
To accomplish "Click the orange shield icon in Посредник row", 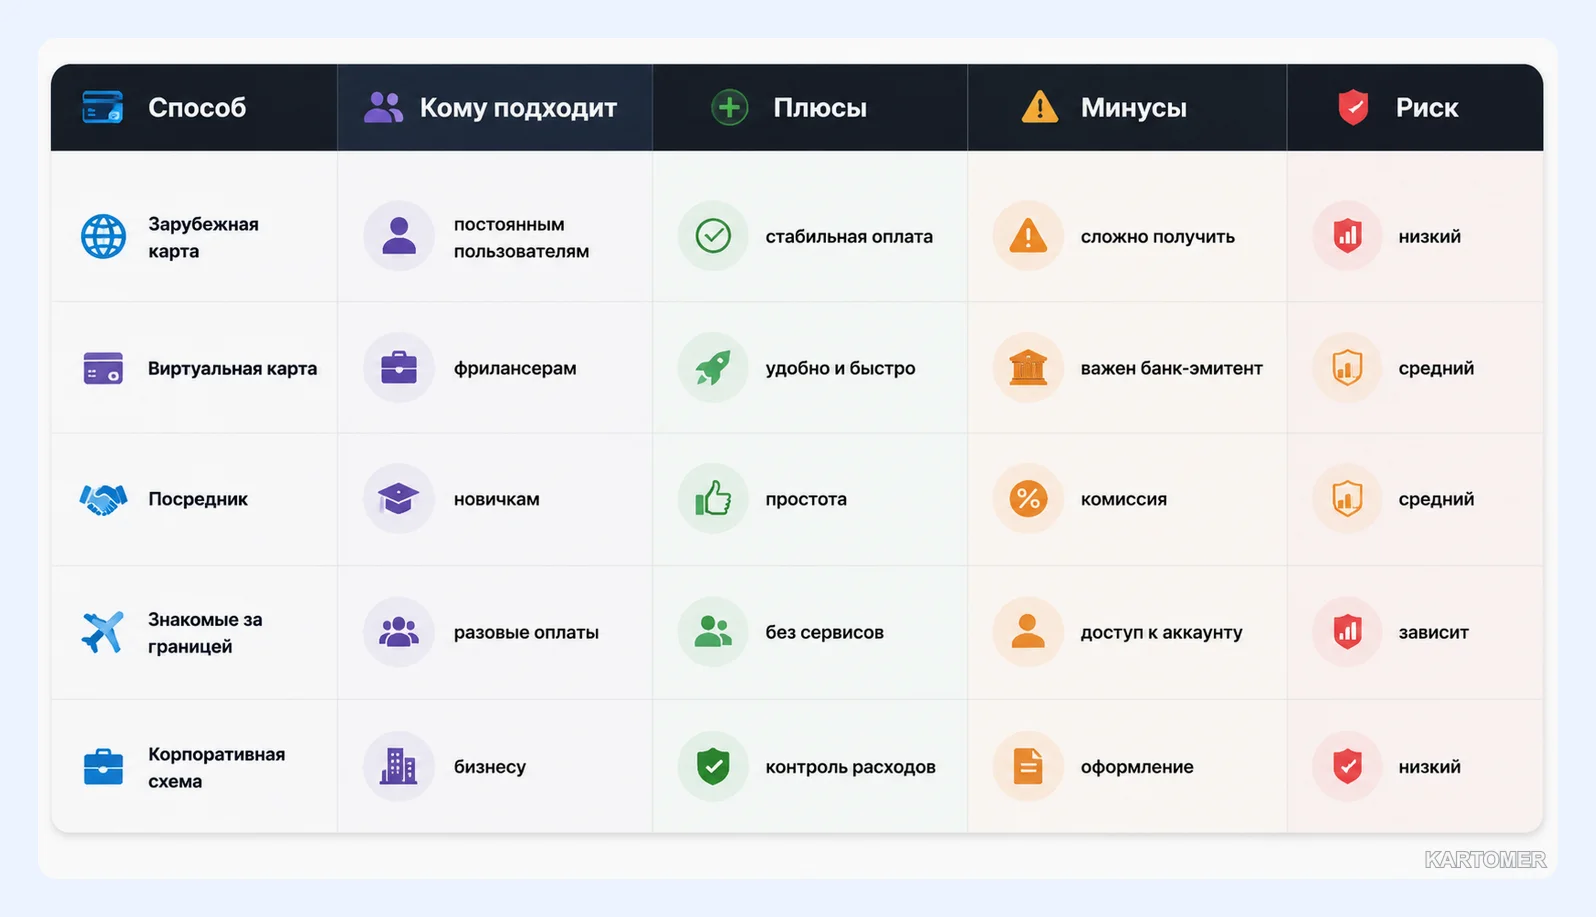I will [1348, 499].
